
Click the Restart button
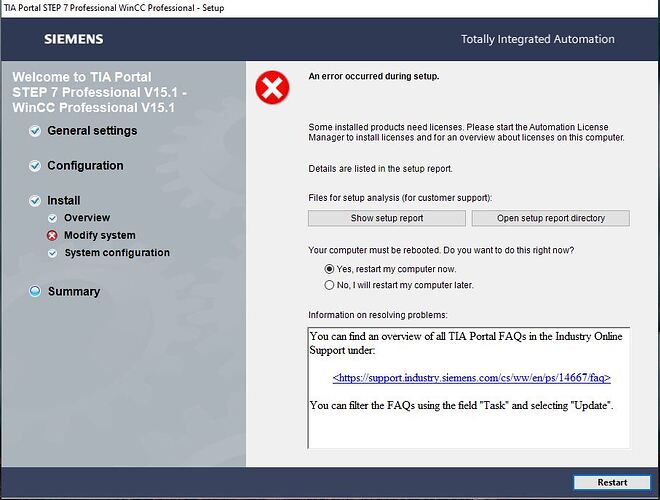612,482
